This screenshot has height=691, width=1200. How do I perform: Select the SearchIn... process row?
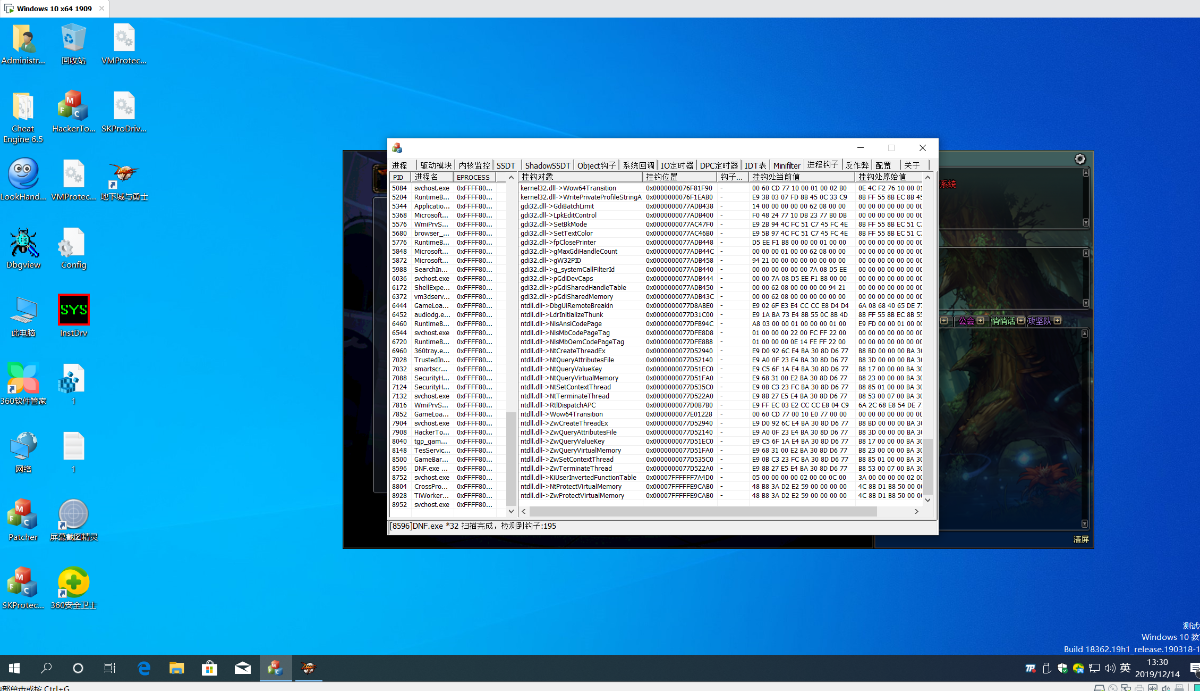(446, 269)
